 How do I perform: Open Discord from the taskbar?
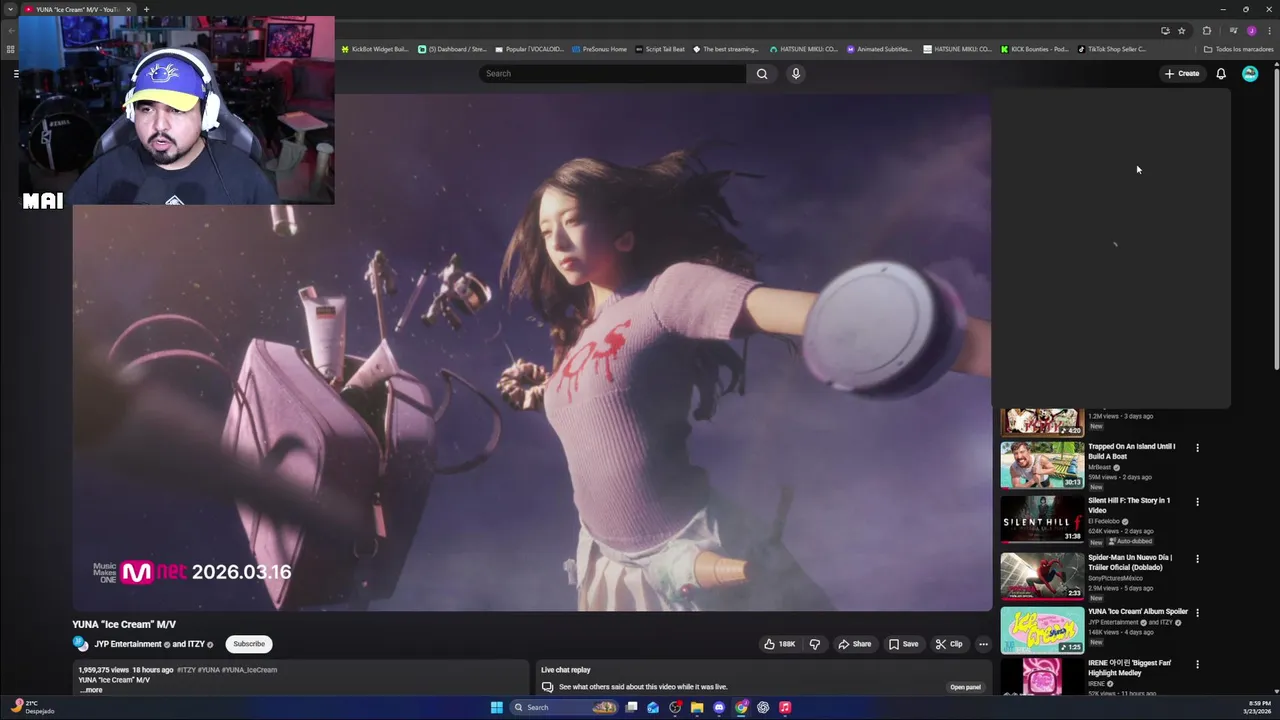[x=719, y=707]
